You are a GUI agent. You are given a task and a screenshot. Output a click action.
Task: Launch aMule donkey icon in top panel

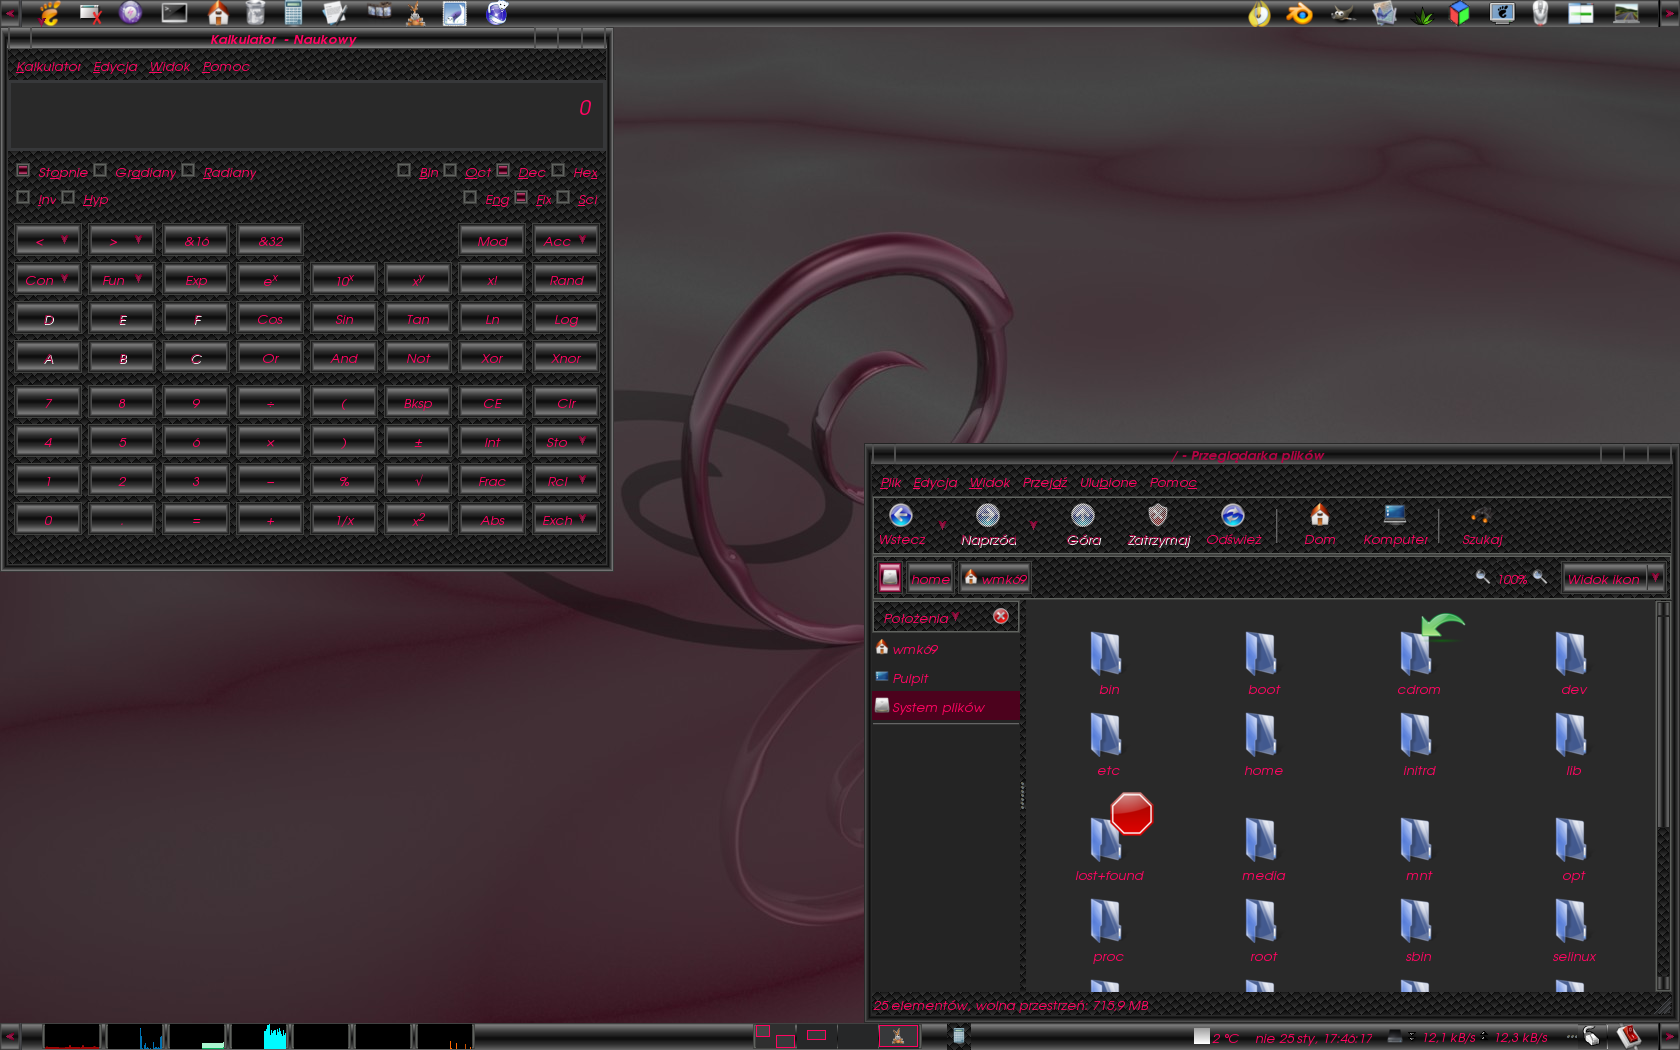click(416, 13)
